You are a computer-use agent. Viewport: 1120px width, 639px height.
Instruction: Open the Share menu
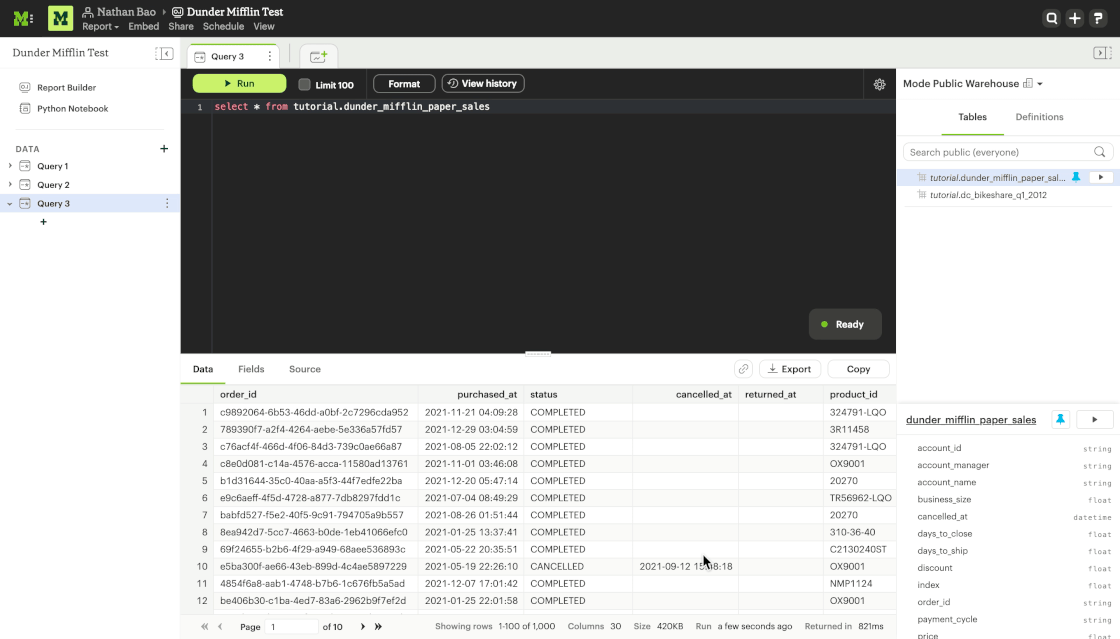pyautogui.click(x=181, y=26)
